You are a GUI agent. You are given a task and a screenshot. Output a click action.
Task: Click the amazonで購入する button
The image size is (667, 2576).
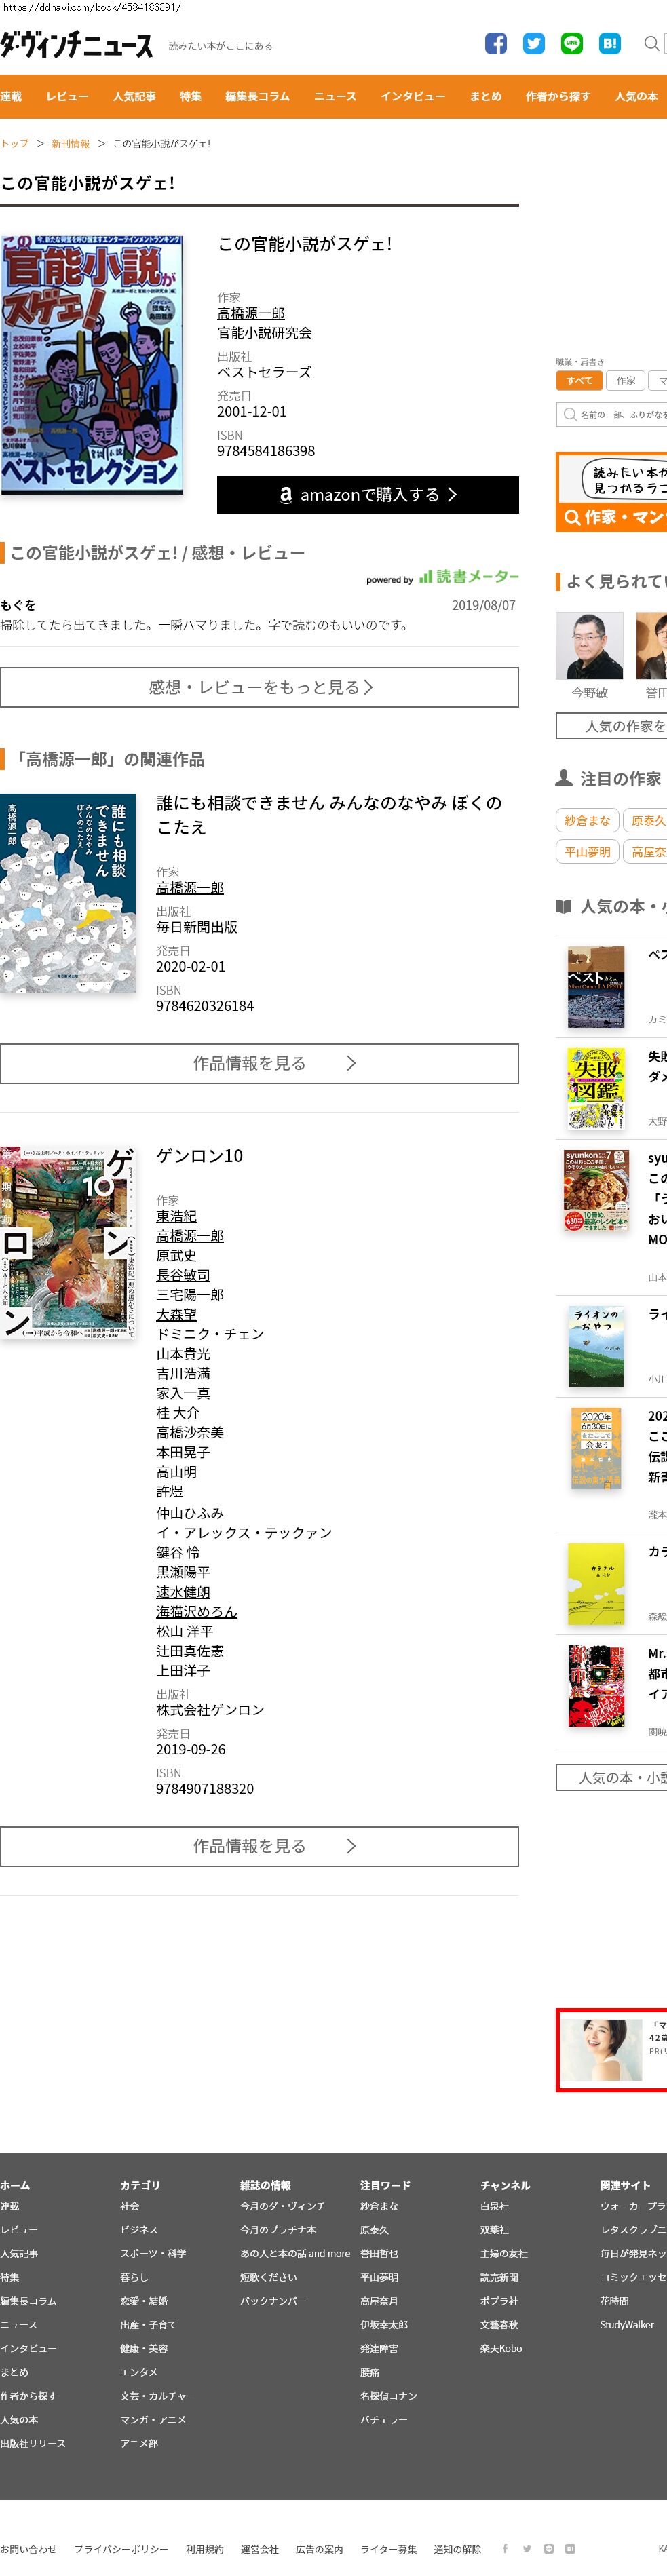[x=368, y=495]
